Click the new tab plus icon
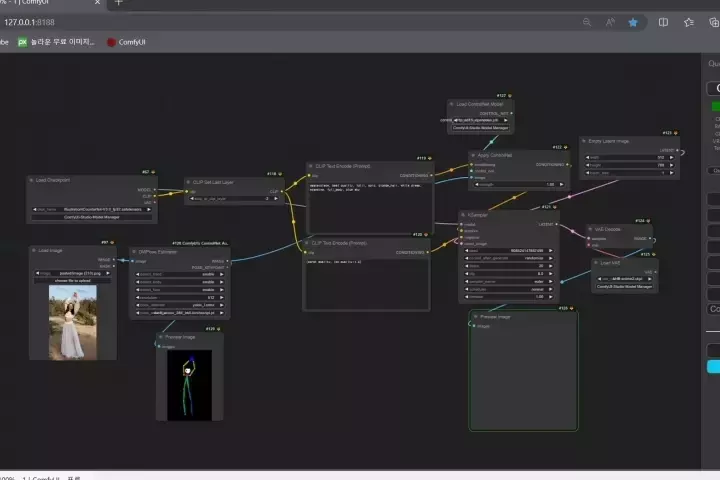The height and width of the screenshot is (480, 720). click(x=118, y=3)
